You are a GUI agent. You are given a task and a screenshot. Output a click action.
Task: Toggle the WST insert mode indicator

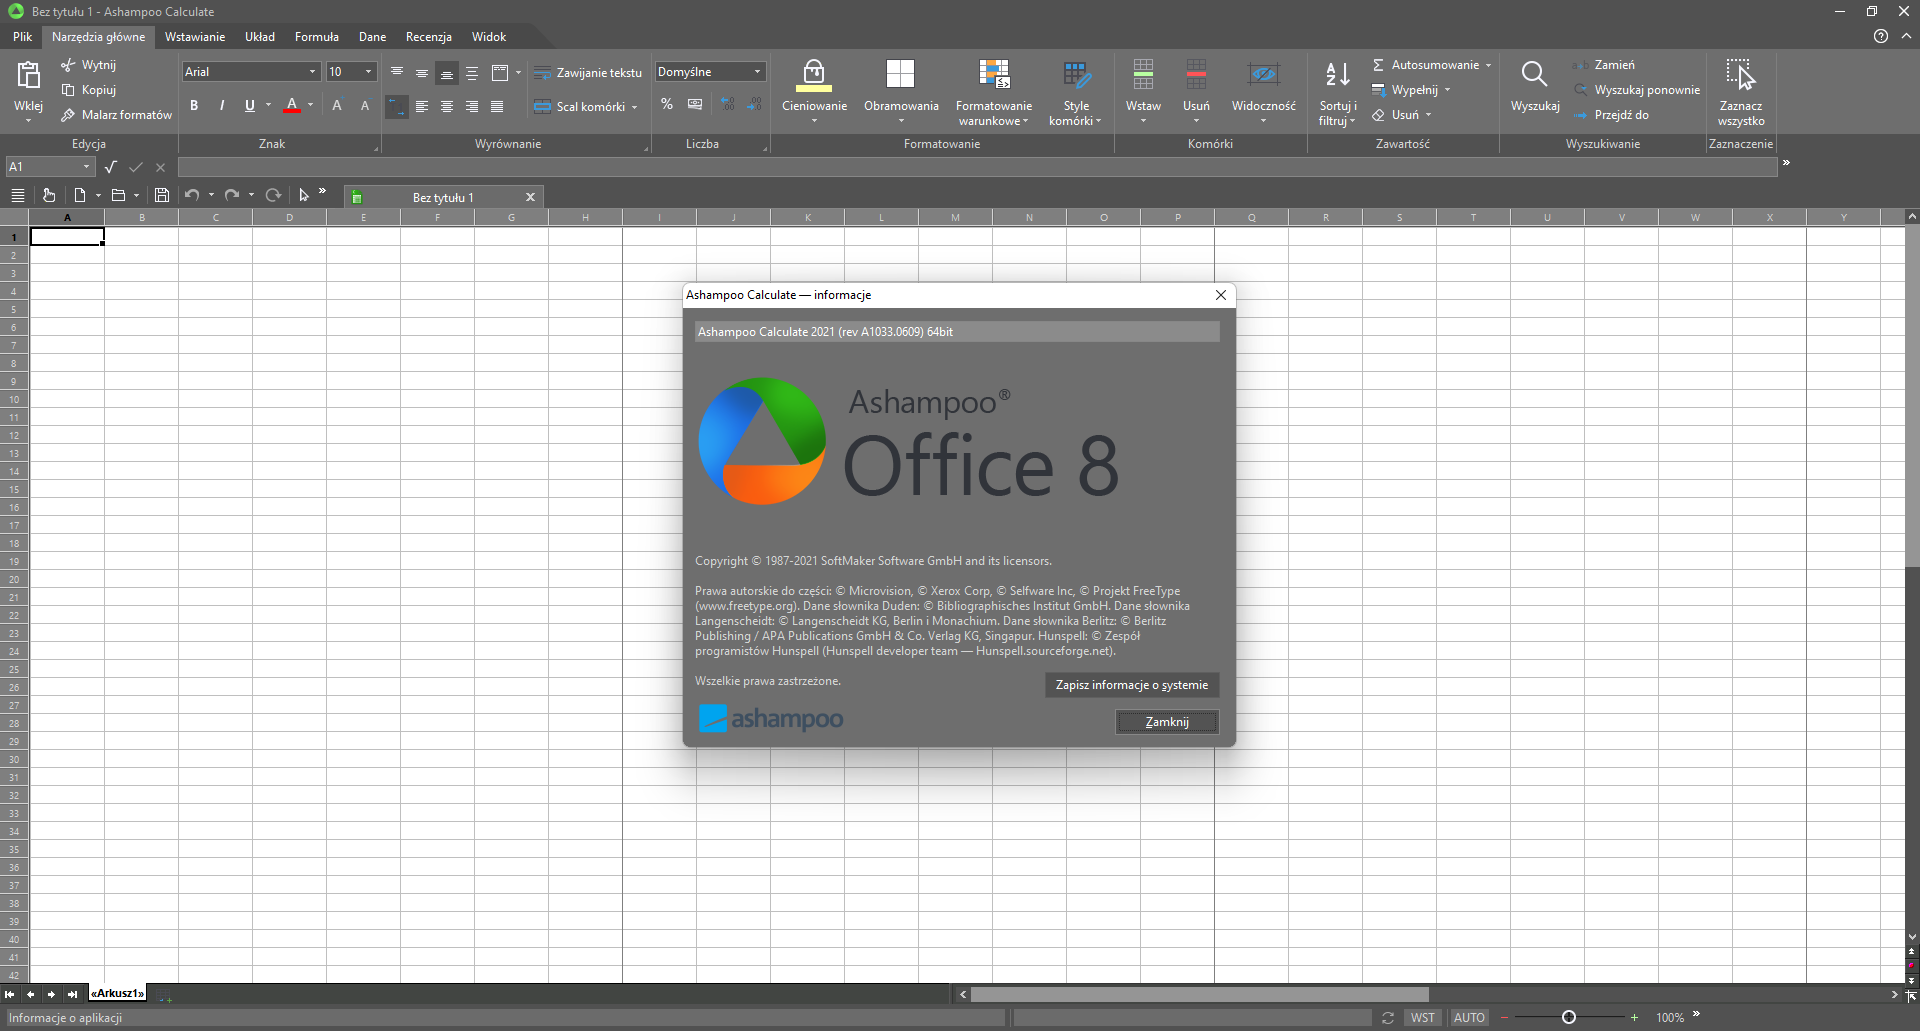click(x=1422, y=1018)
